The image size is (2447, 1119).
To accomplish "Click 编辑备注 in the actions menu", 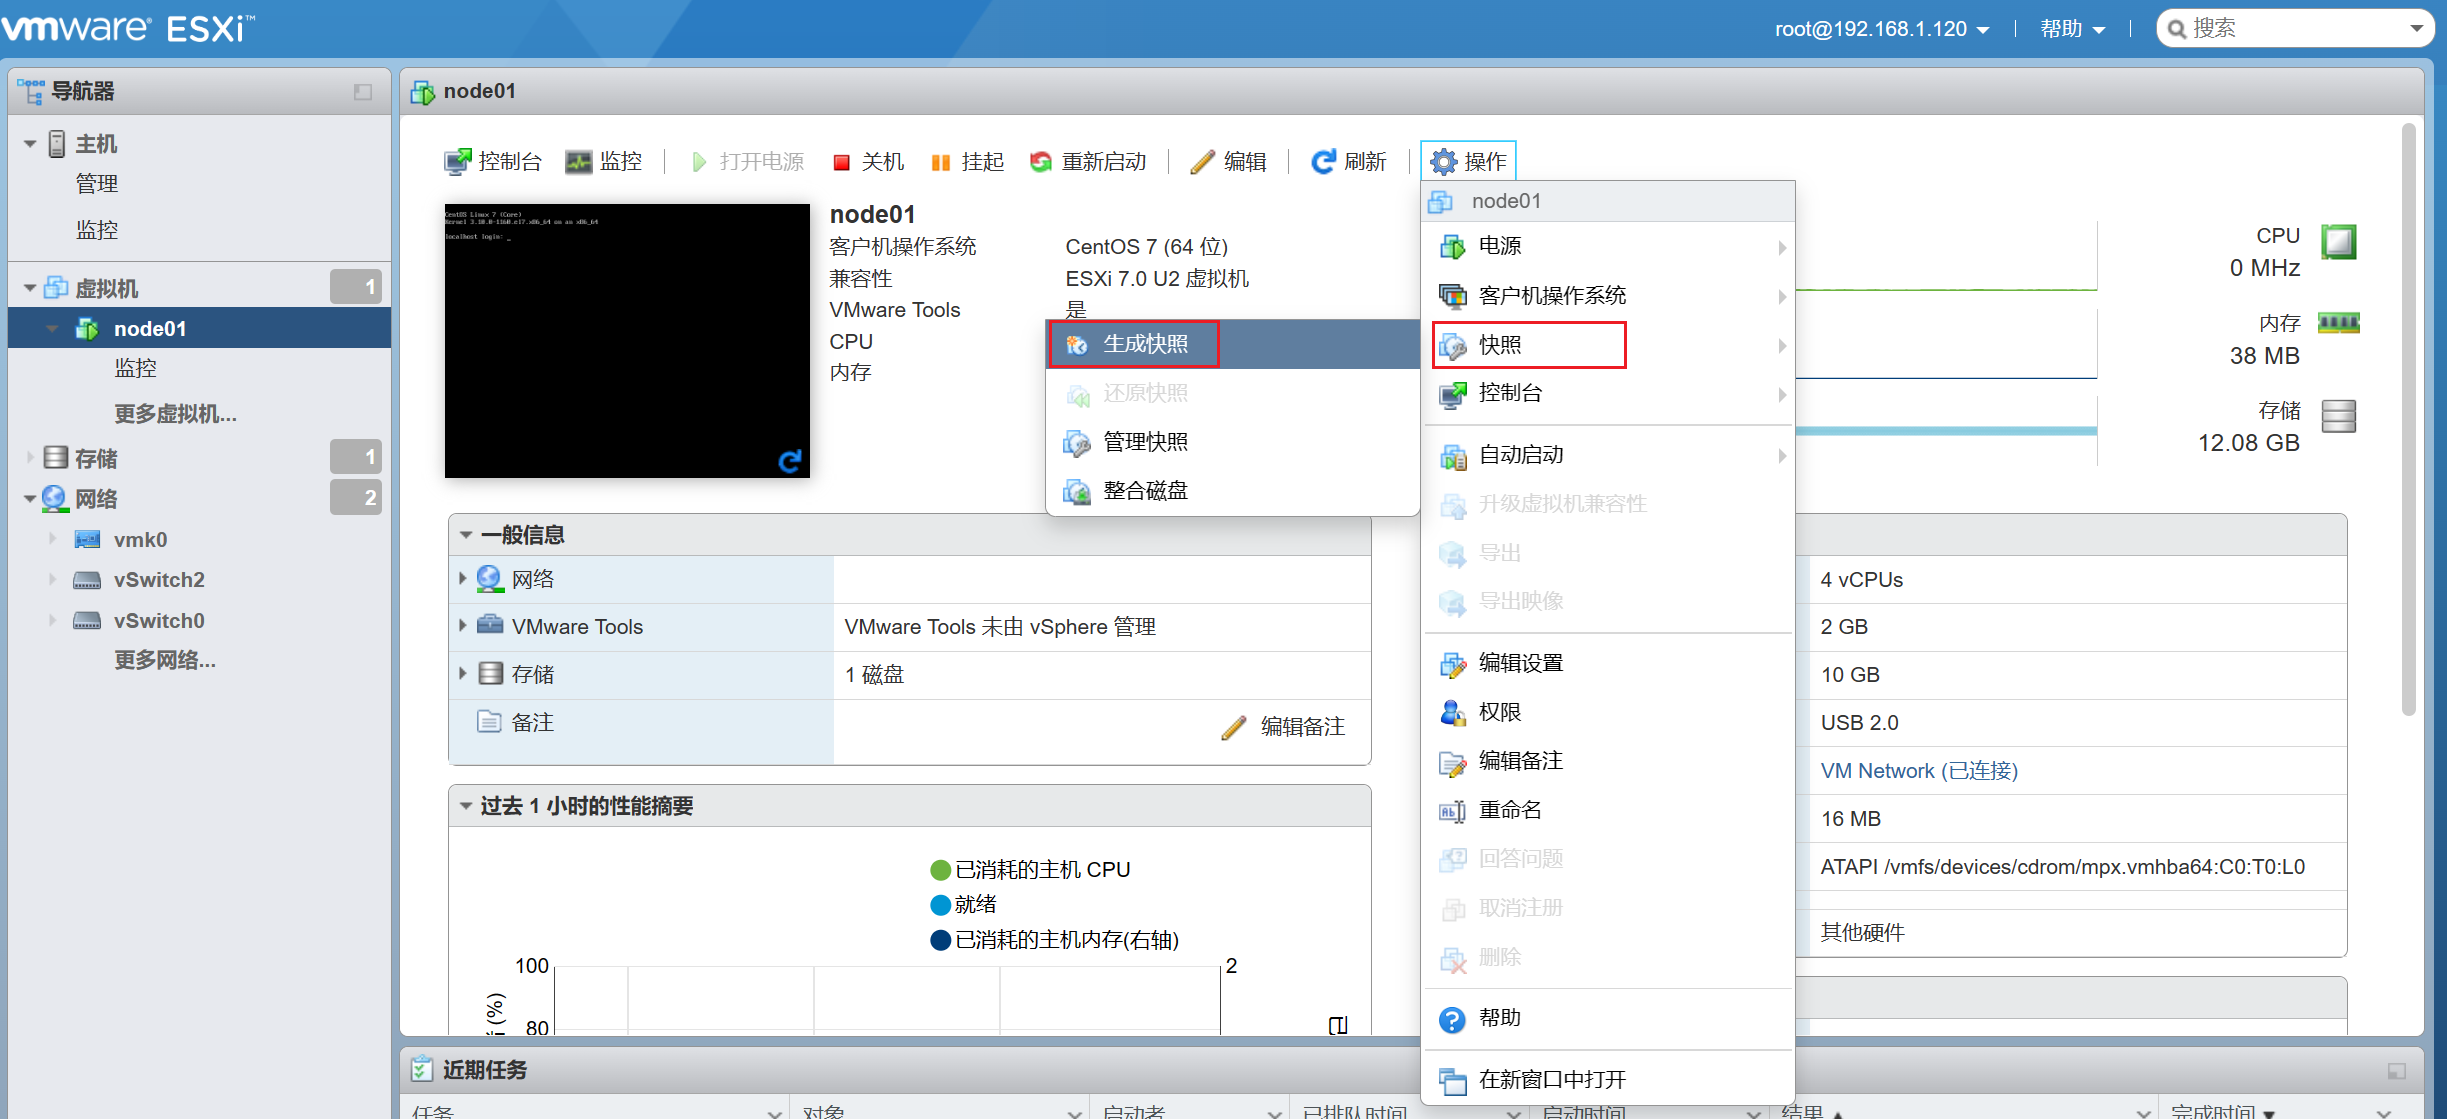I will [x=1608, y=761].
